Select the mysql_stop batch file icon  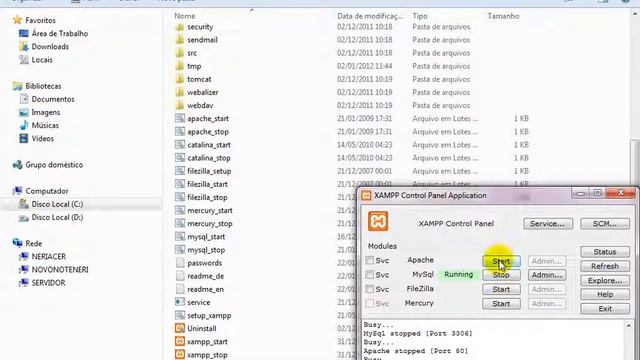click(x=180, y=249)
